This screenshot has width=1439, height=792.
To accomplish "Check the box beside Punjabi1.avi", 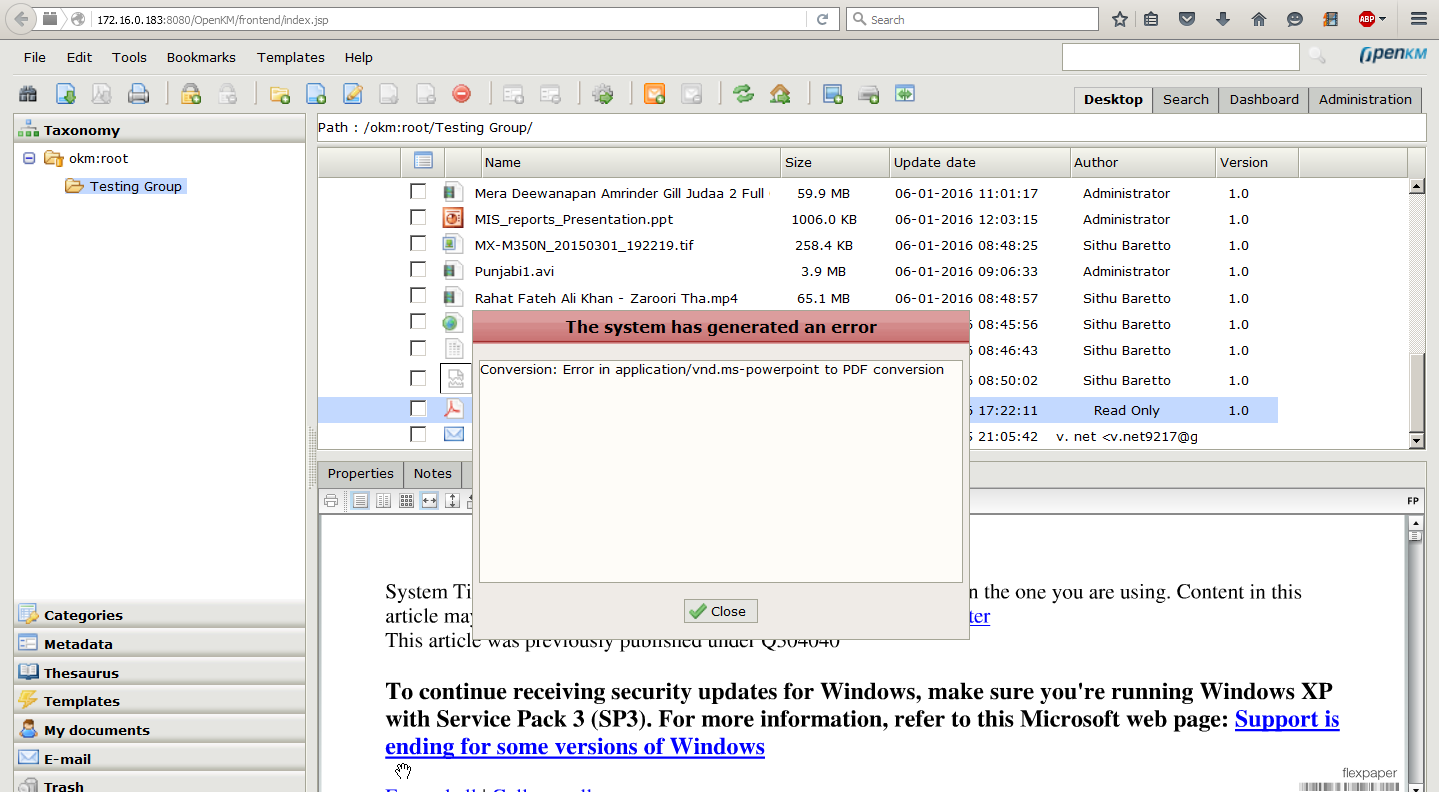I will click(418, 270).
